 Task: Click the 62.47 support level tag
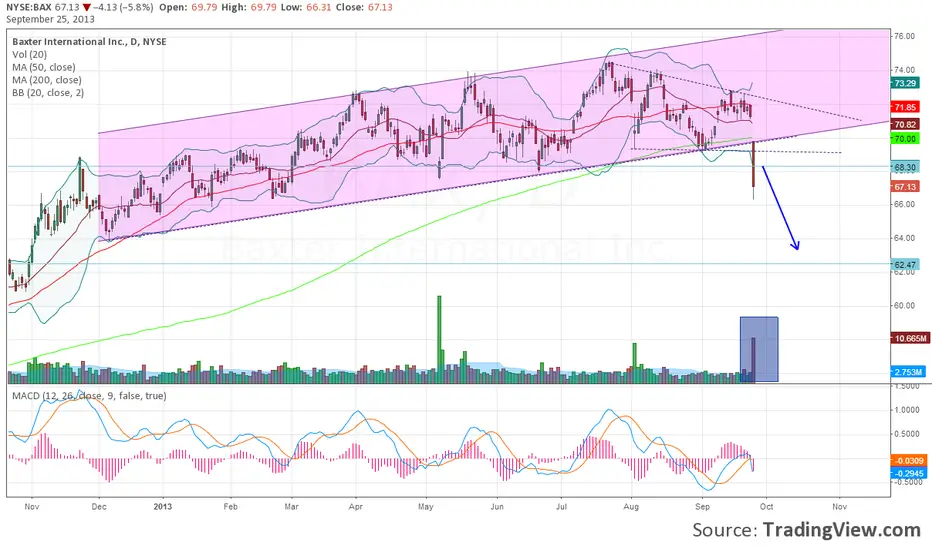[905, 265]
